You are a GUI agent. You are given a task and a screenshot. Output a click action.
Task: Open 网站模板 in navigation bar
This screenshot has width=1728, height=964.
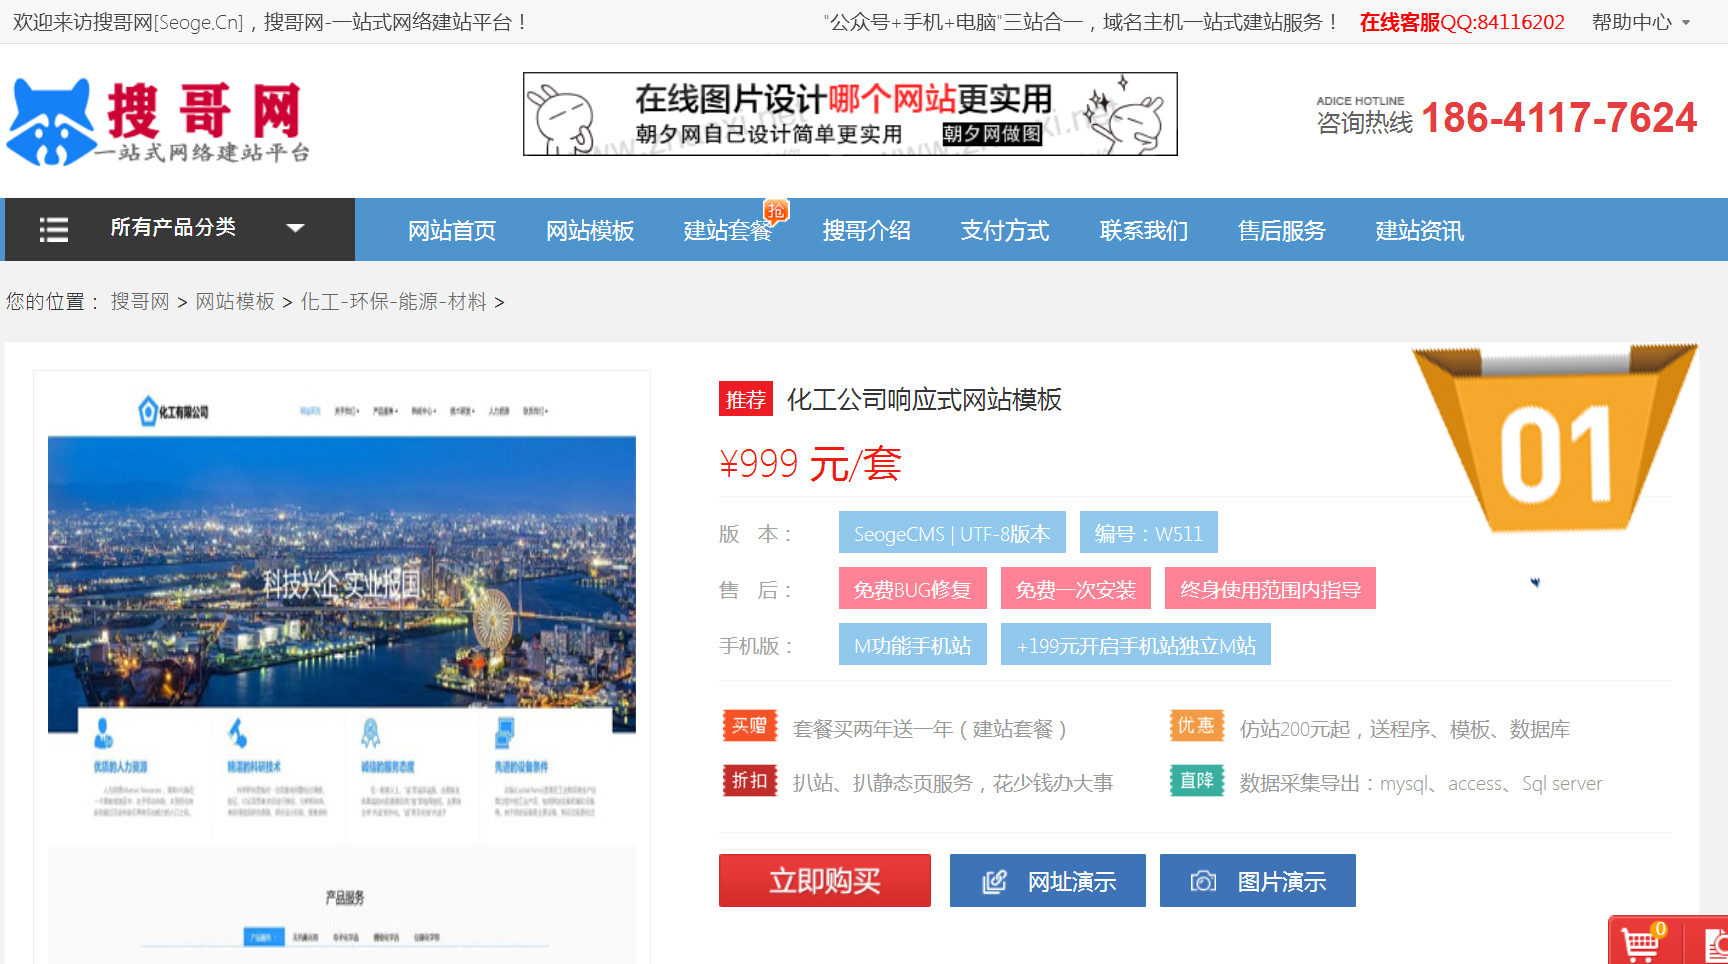tap(590, 231)
